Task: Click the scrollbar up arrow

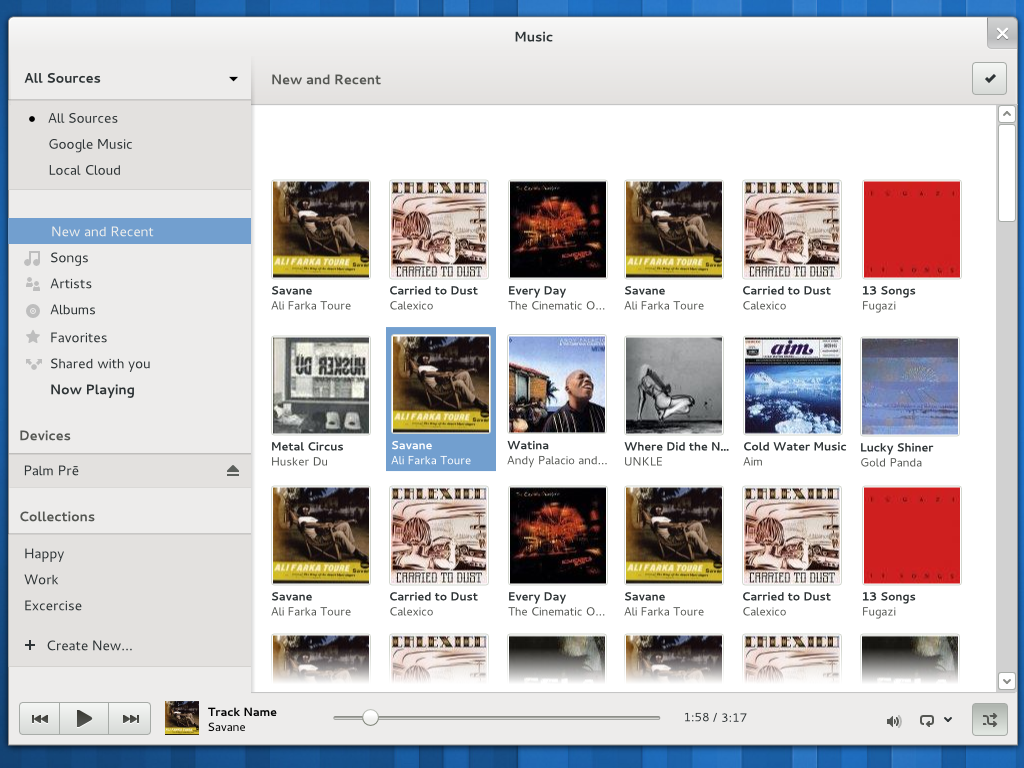Action: click(x=1006, y=114)
